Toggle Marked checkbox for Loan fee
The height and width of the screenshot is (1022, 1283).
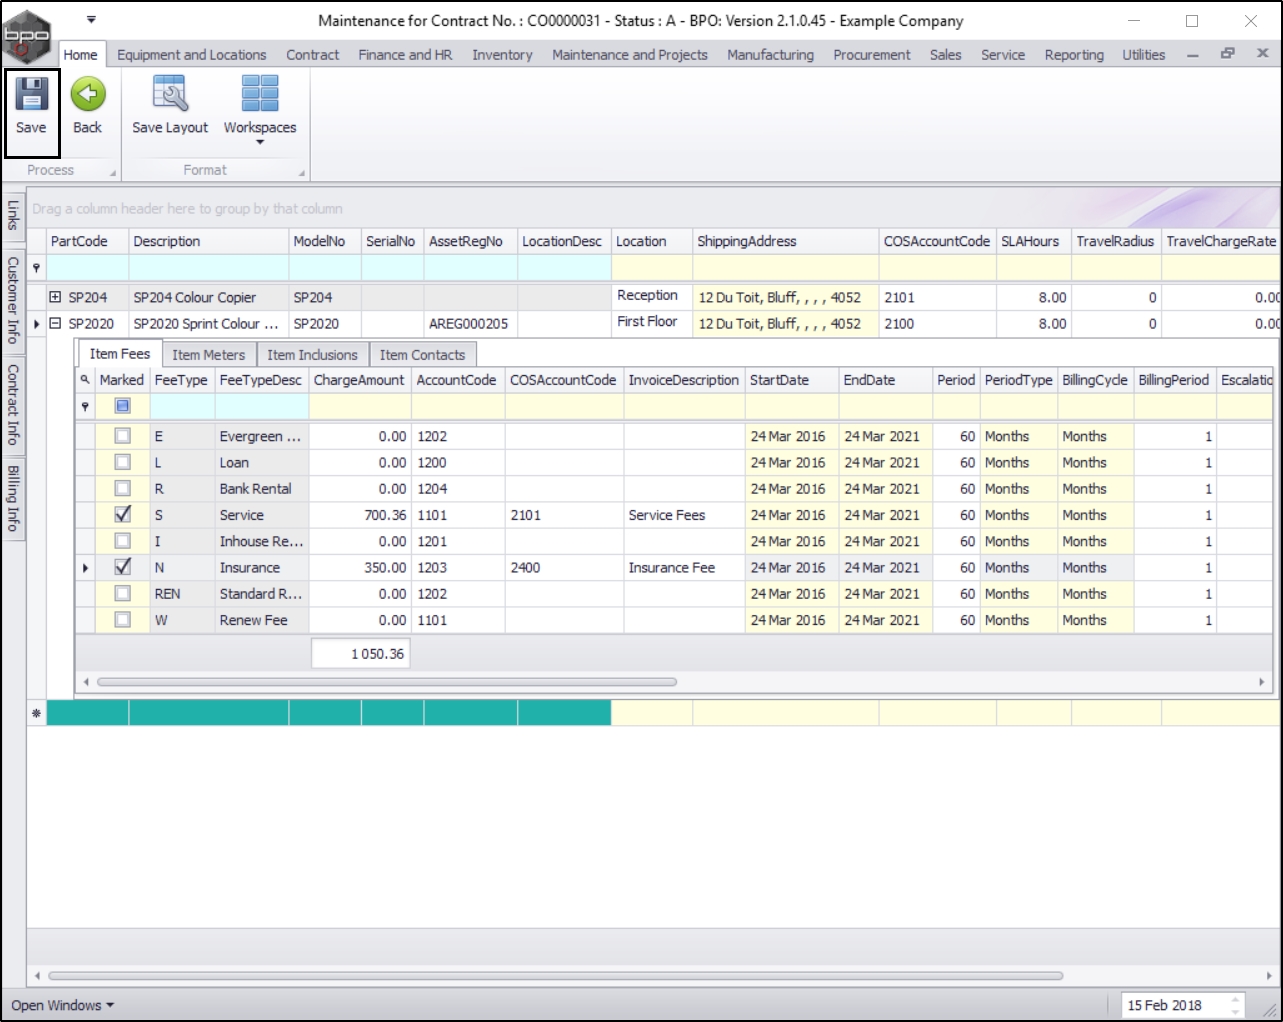(122, 462)
